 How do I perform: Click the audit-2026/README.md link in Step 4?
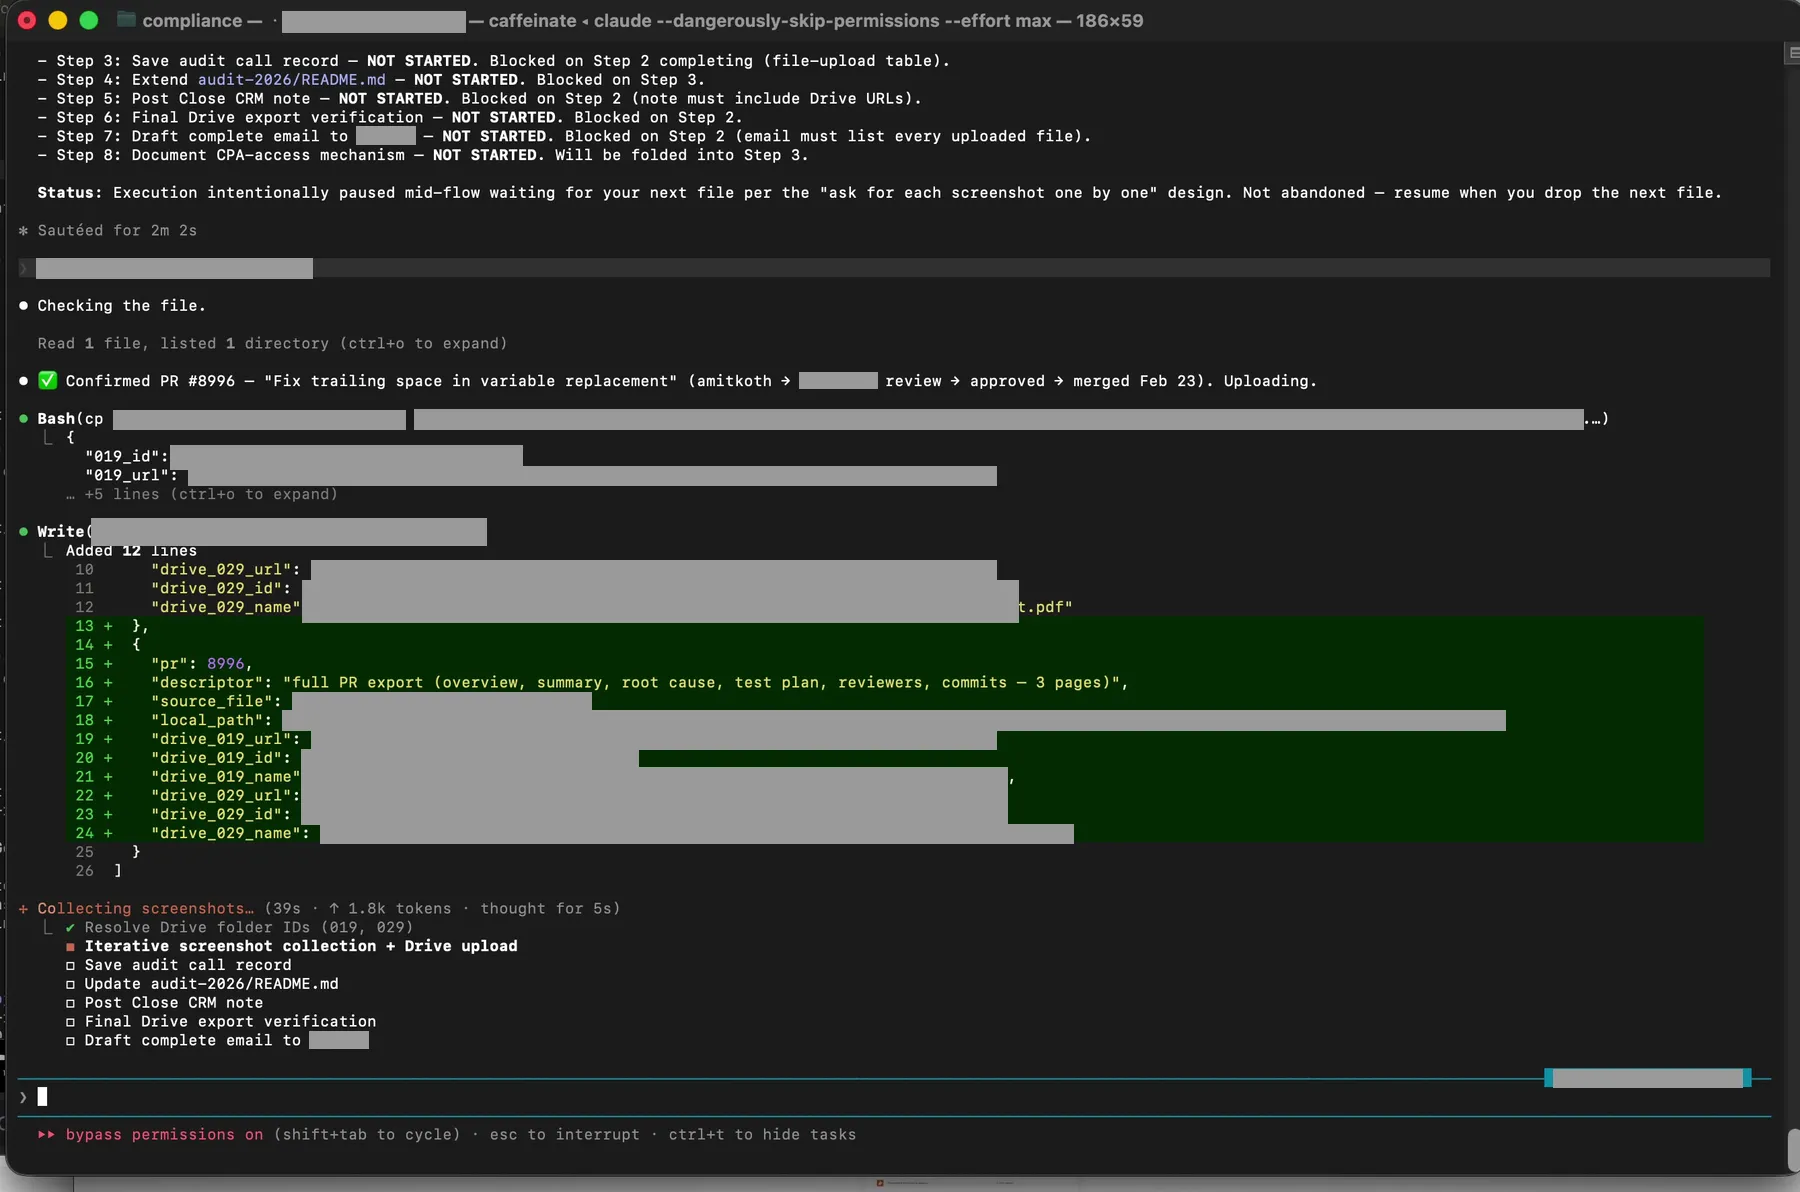[291, 79]
